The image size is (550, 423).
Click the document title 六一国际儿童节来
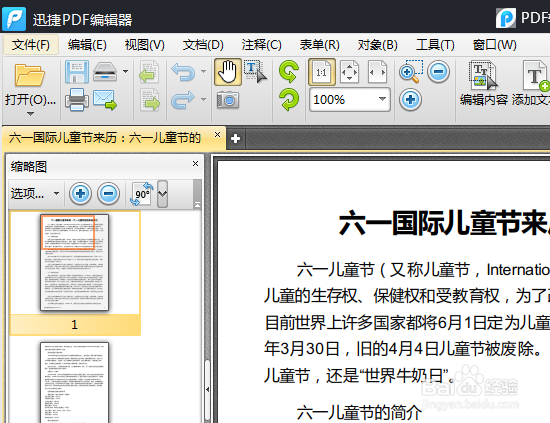[x=444, y=223]
